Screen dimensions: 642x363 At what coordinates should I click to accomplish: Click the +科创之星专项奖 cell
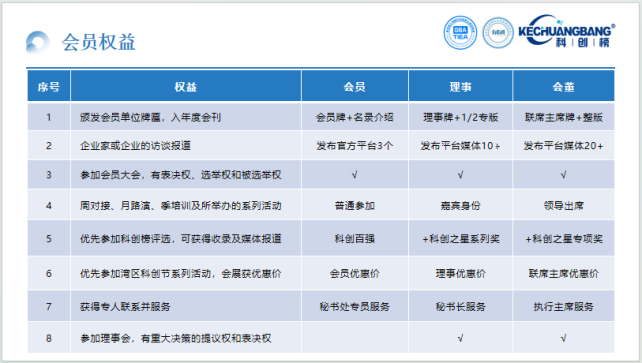(x=563, y=239)
